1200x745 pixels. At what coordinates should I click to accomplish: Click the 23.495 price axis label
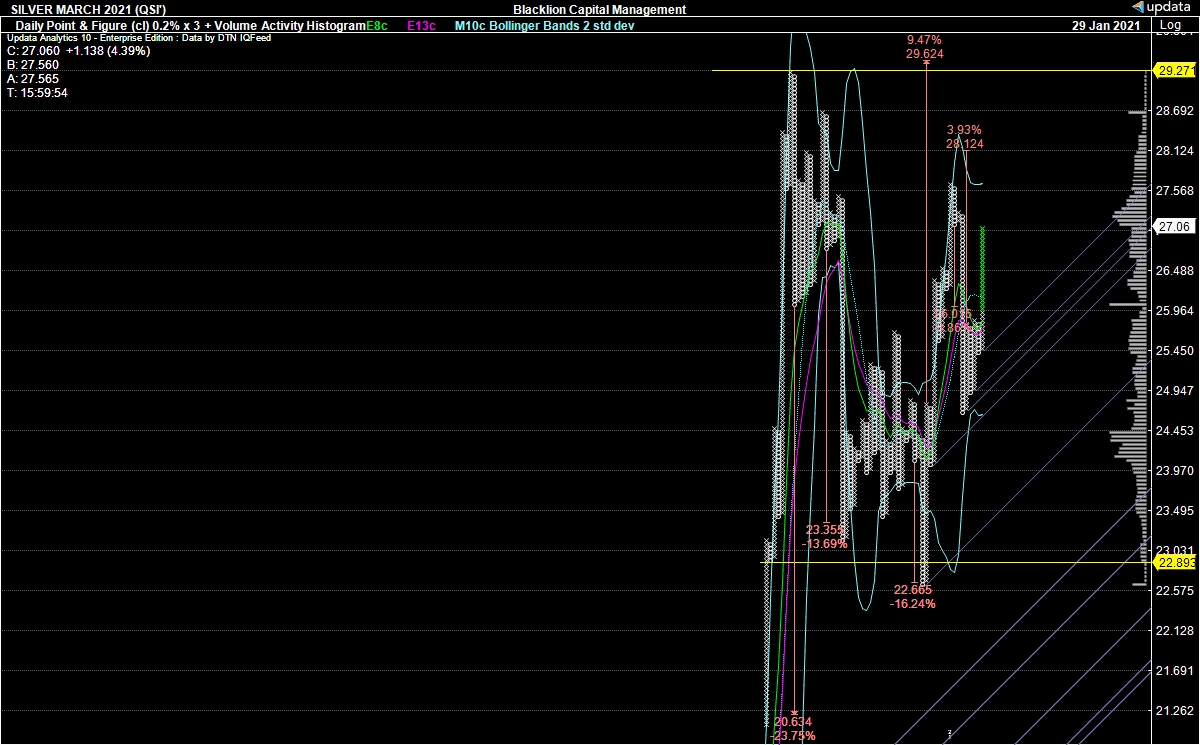pyautogui.click(x=1176, y=510)
